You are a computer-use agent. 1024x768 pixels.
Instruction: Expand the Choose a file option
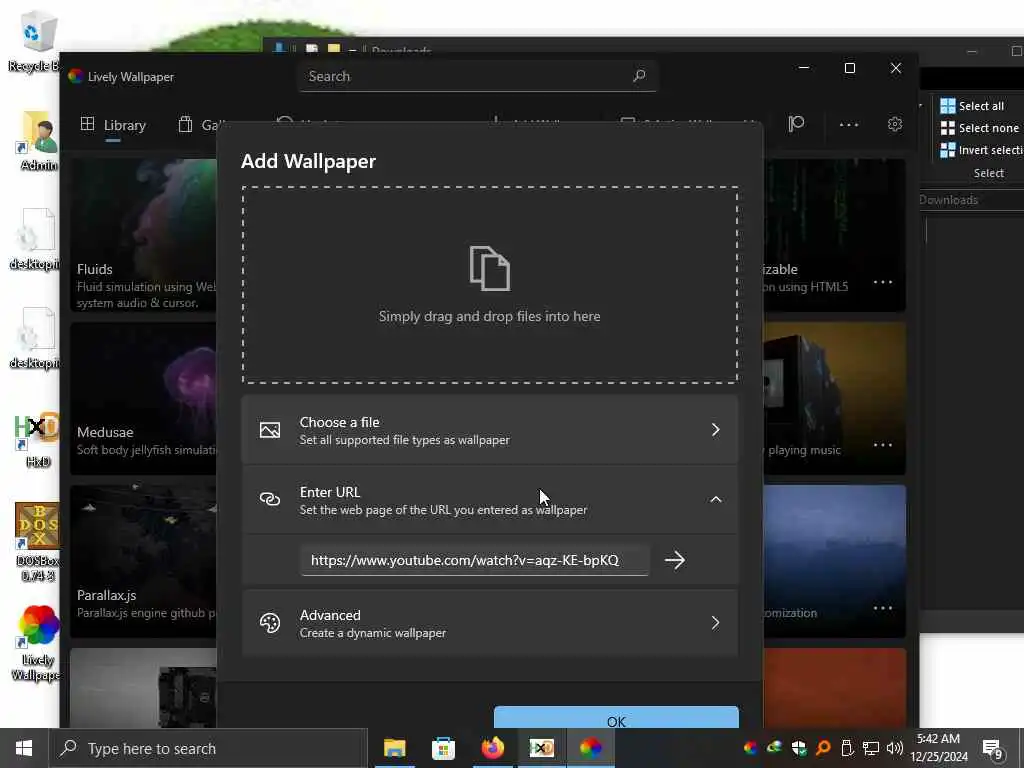[x=490, y=430]
